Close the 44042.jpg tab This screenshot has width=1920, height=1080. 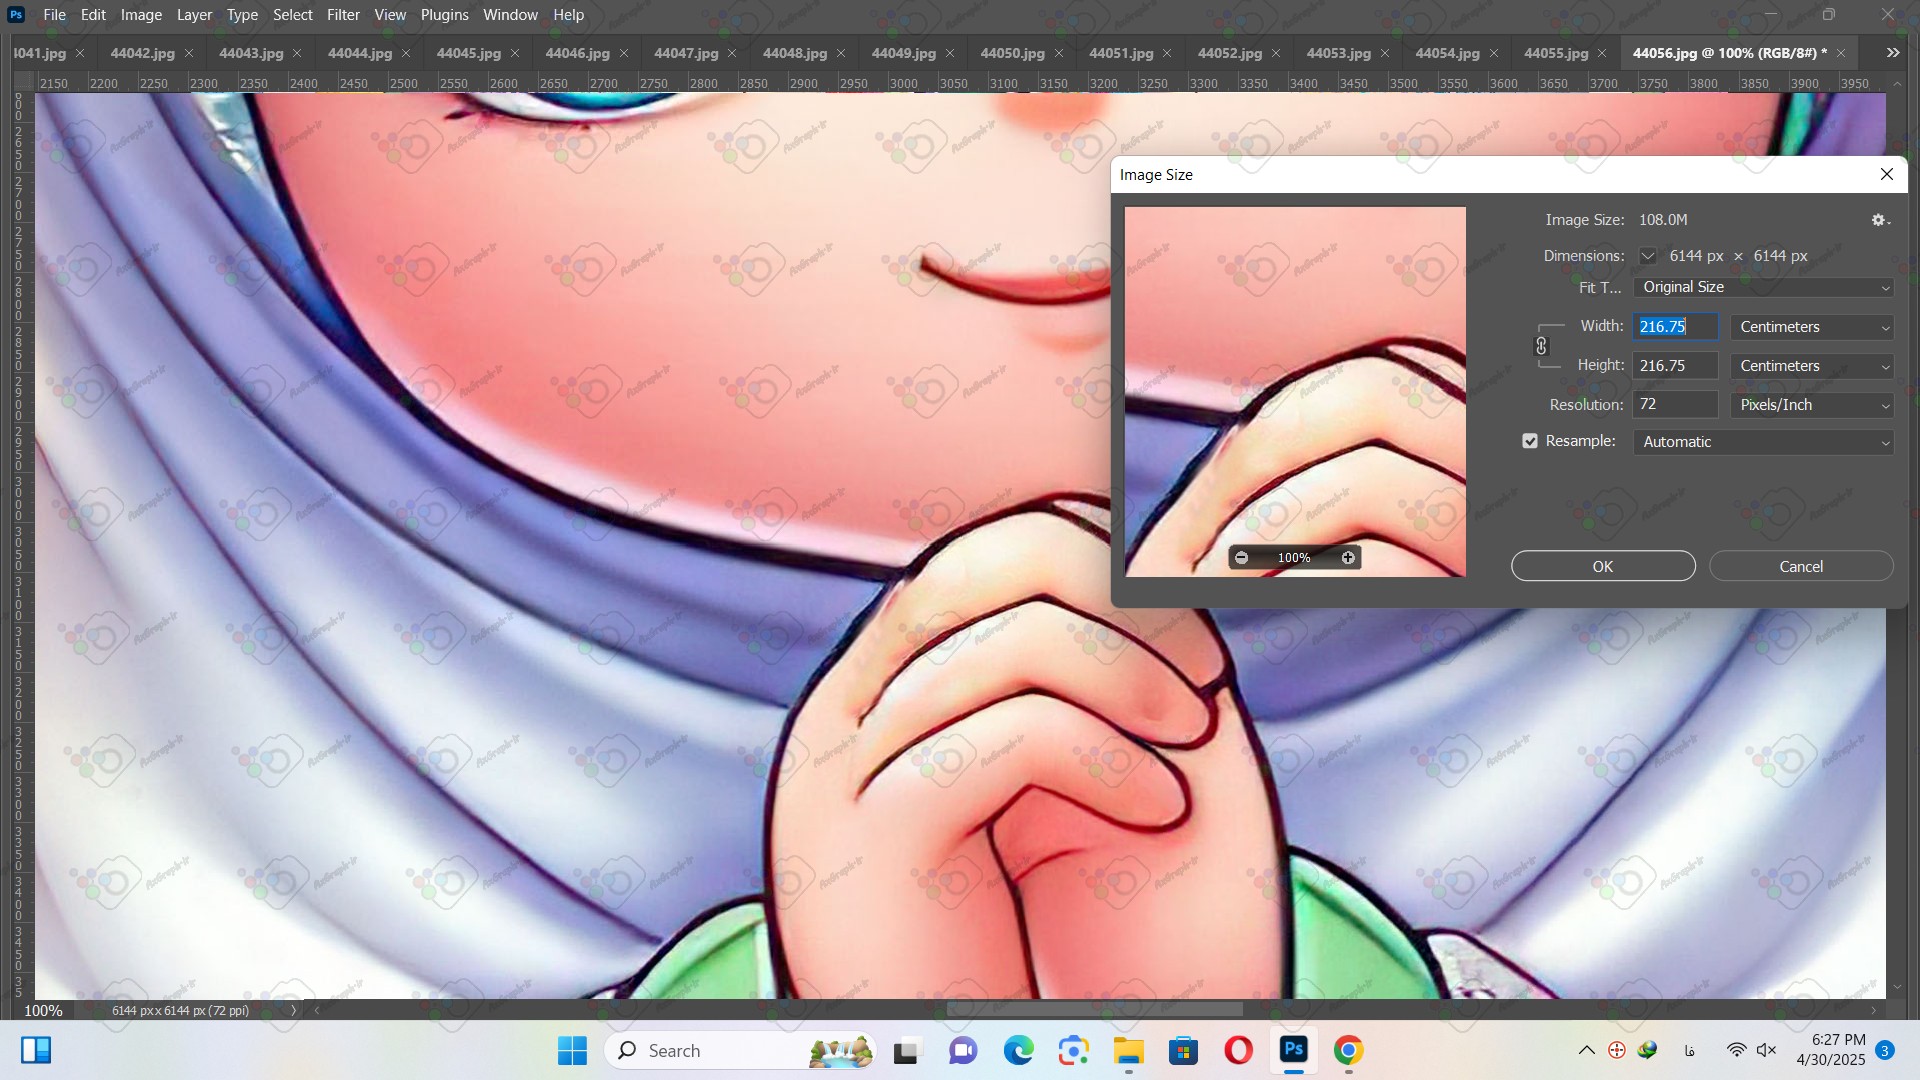coord(188,53)
